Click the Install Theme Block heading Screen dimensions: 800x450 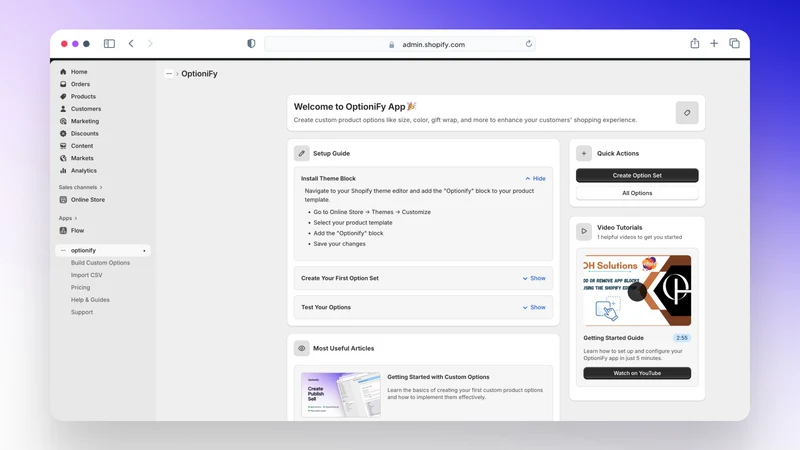(x=328, y=179)
